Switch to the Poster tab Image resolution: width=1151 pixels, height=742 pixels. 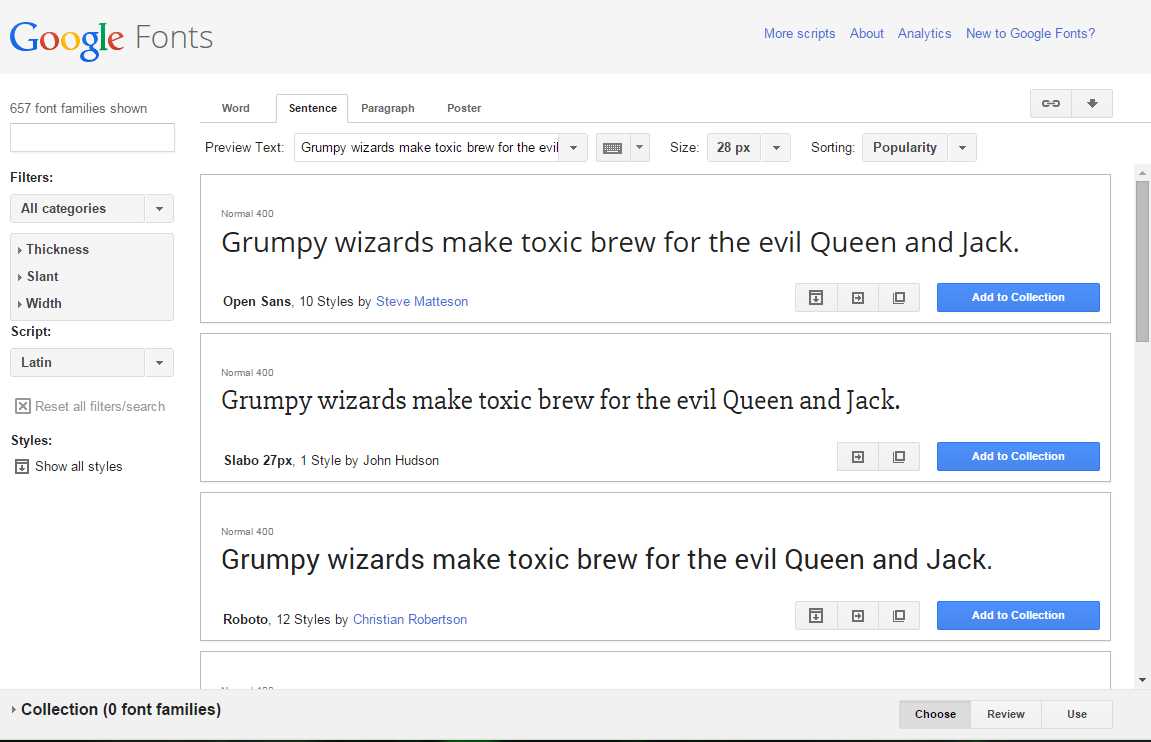[x=463, y=108]
